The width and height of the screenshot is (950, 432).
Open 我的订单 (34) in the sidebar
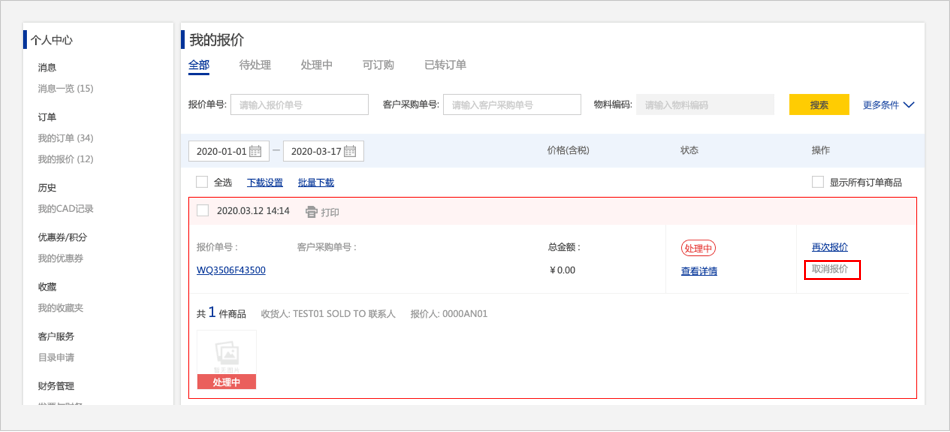click(x=65, y=138)
